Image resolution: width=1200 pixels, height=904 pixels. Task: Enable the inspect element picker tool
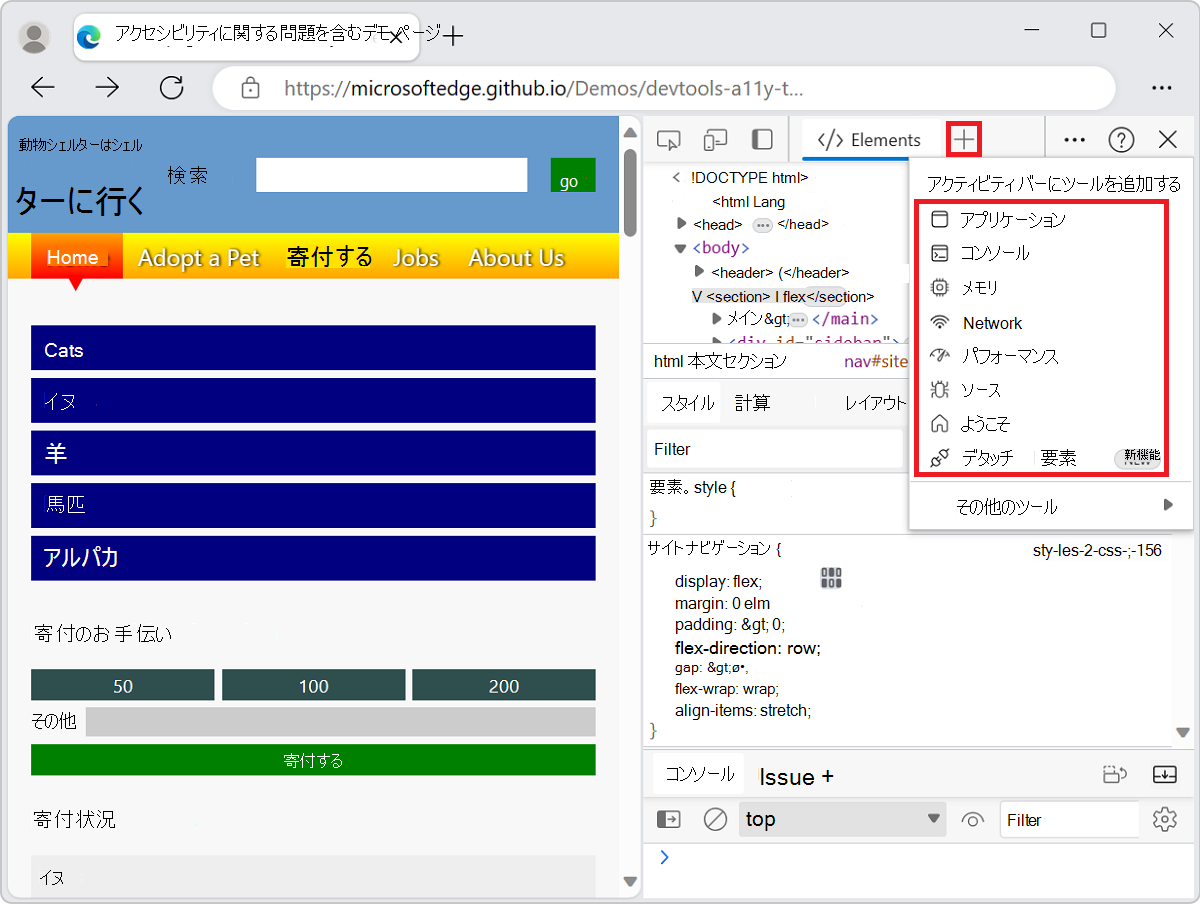tap(668, 139)
